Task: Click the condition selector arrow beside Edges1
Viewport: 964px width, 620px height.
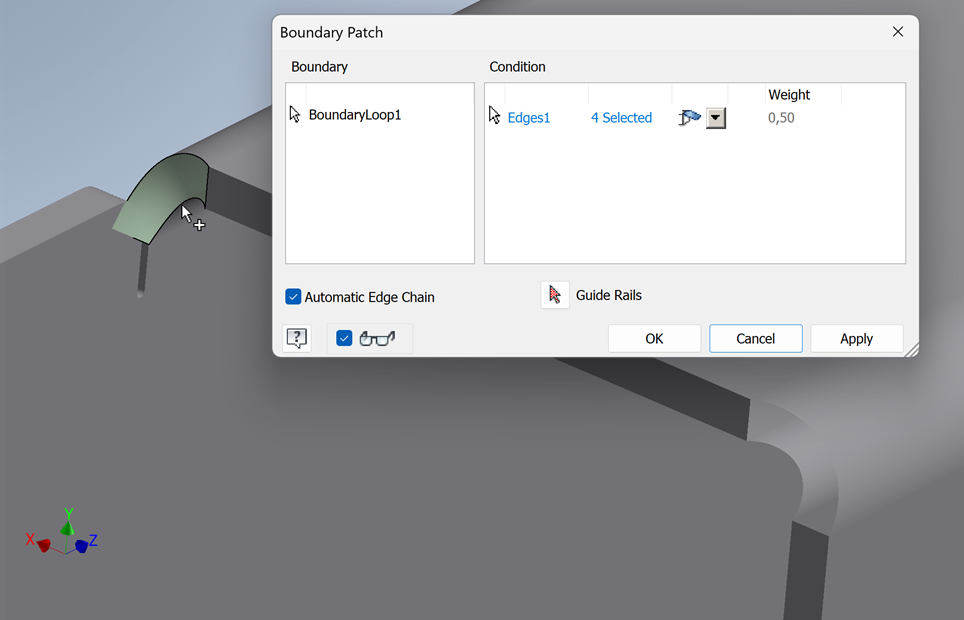Action: (x=494, y=114)
